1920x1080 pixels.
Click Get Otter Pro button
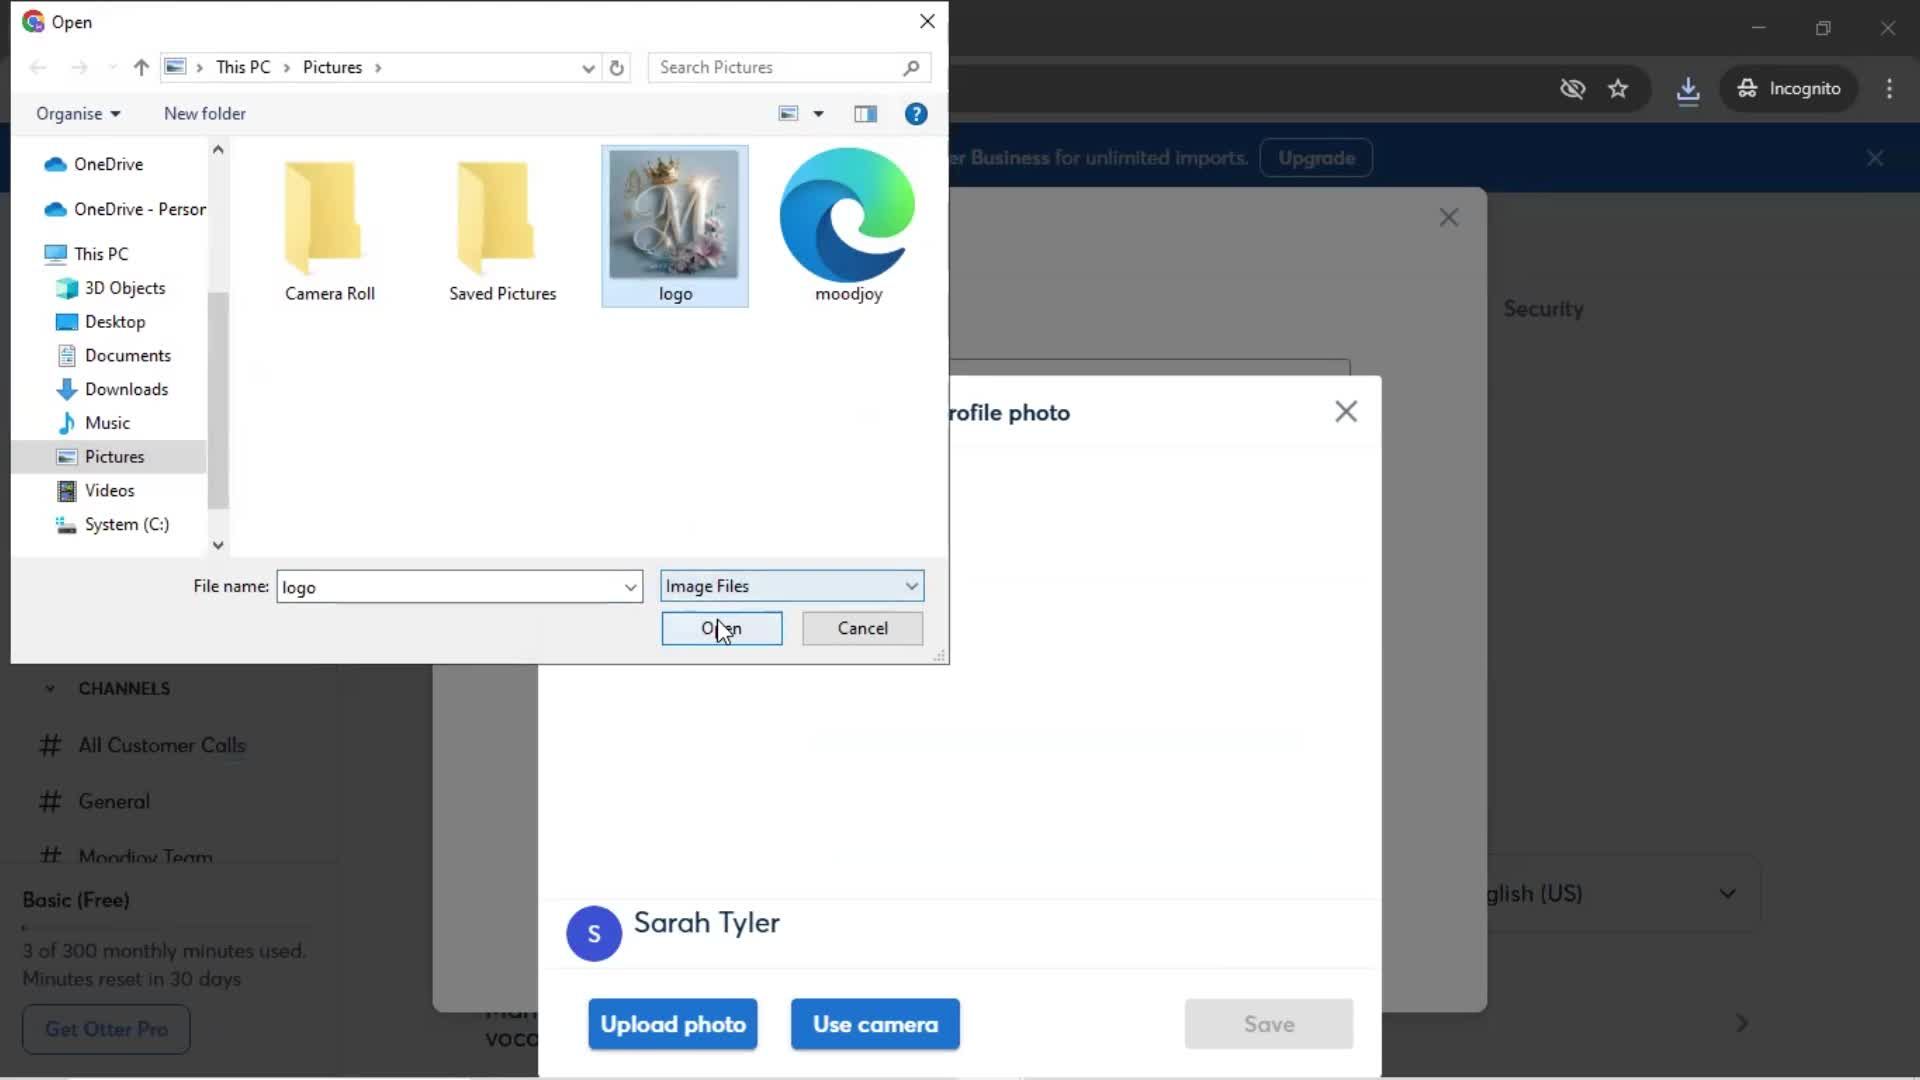click(x=106, y=1030)
